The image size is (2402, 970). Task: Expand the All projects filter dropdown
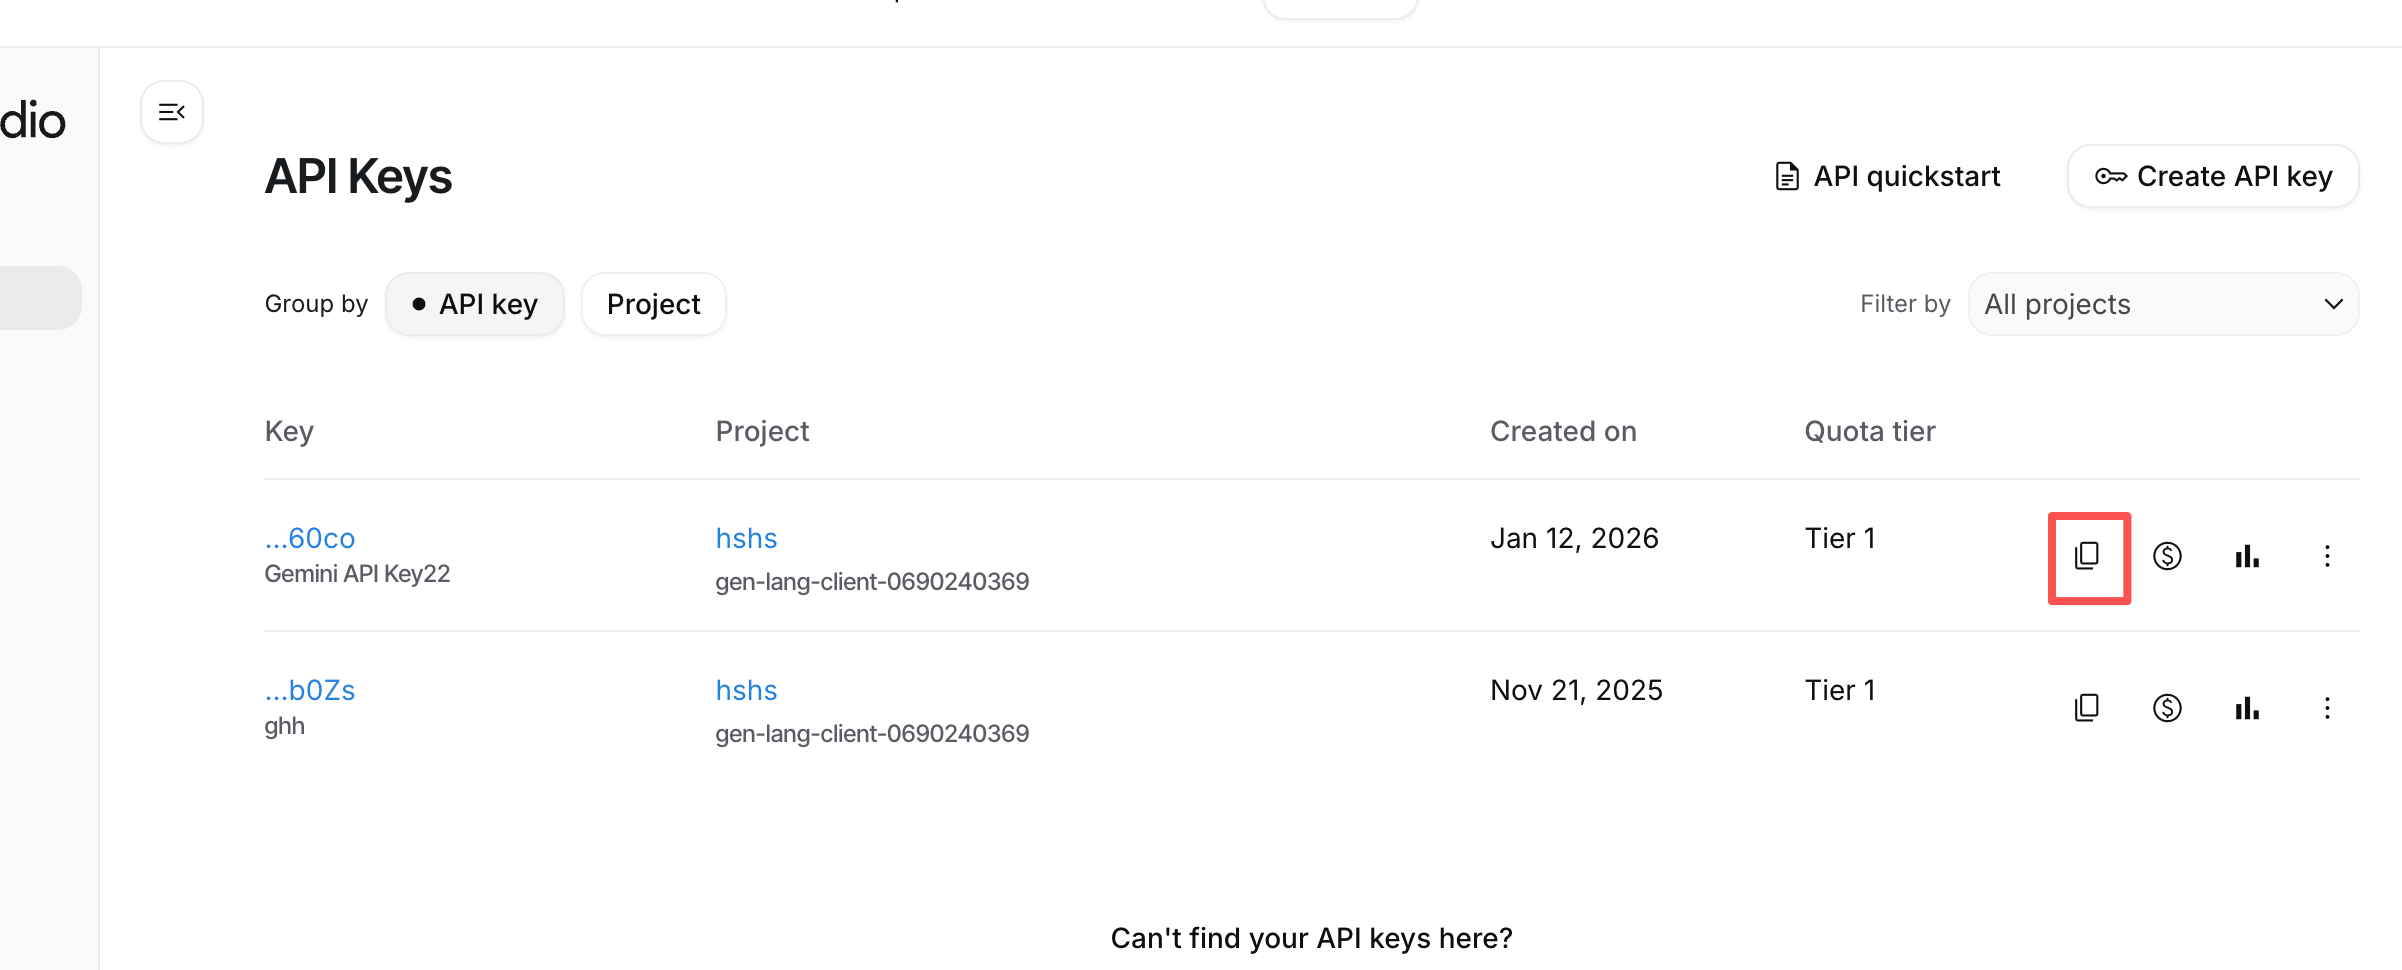2163,304
